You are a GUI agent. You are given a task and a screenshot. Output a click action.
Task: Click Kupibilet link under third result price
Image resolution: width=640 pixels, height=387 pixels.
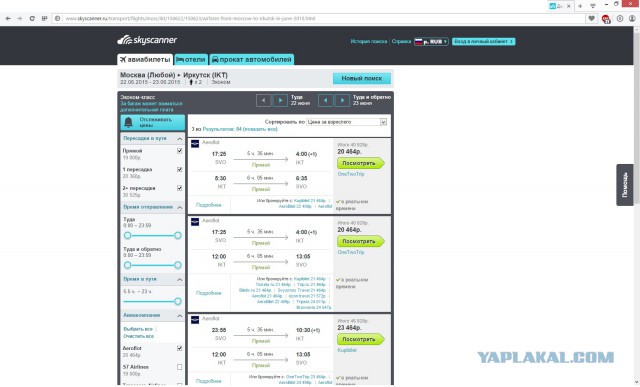[x=347, y=350]
